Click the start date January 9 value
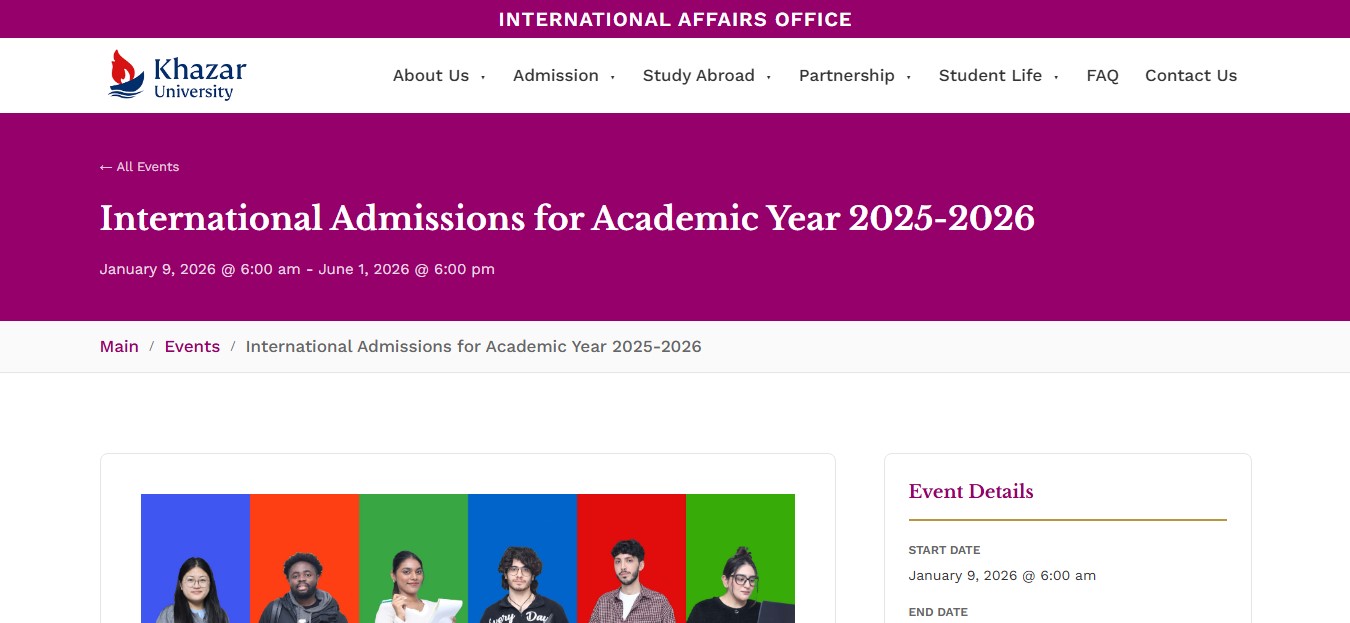1350x623 pixels. coord(1002,575)
